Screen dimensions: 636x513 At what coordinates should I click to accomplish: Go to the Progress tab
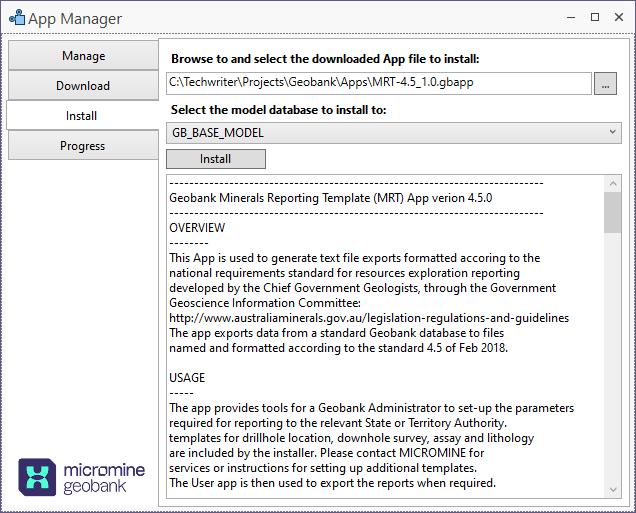click(x=82, y=146)
